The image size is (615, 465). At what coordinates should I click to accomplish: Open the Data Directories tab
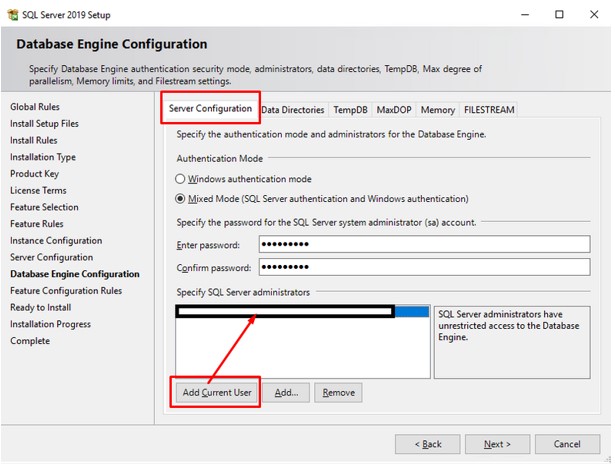click(x=293, y=110)
